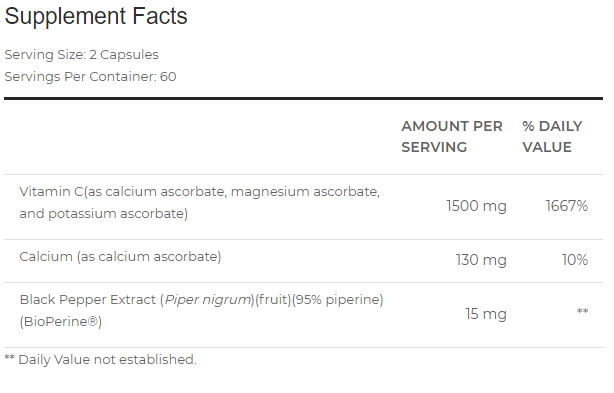614x393 pixels.
Task: Select the Vitamin C ingredient description
Action: tap(200, 202)
